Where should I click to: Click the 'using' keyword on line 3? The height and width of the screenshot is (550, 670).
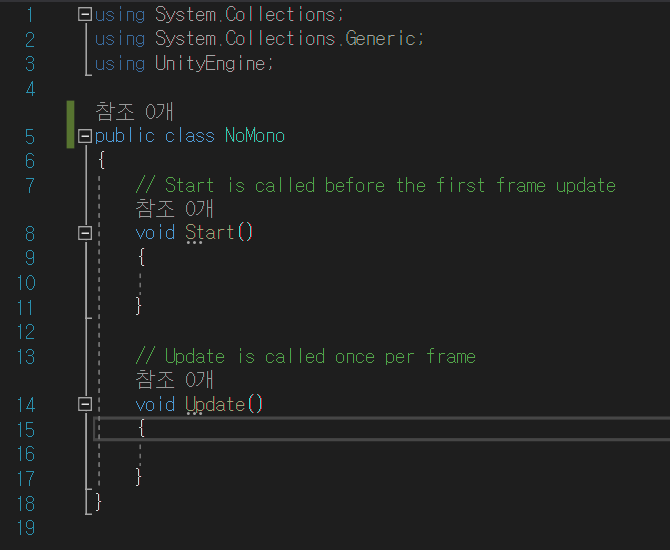click(120, 64)
